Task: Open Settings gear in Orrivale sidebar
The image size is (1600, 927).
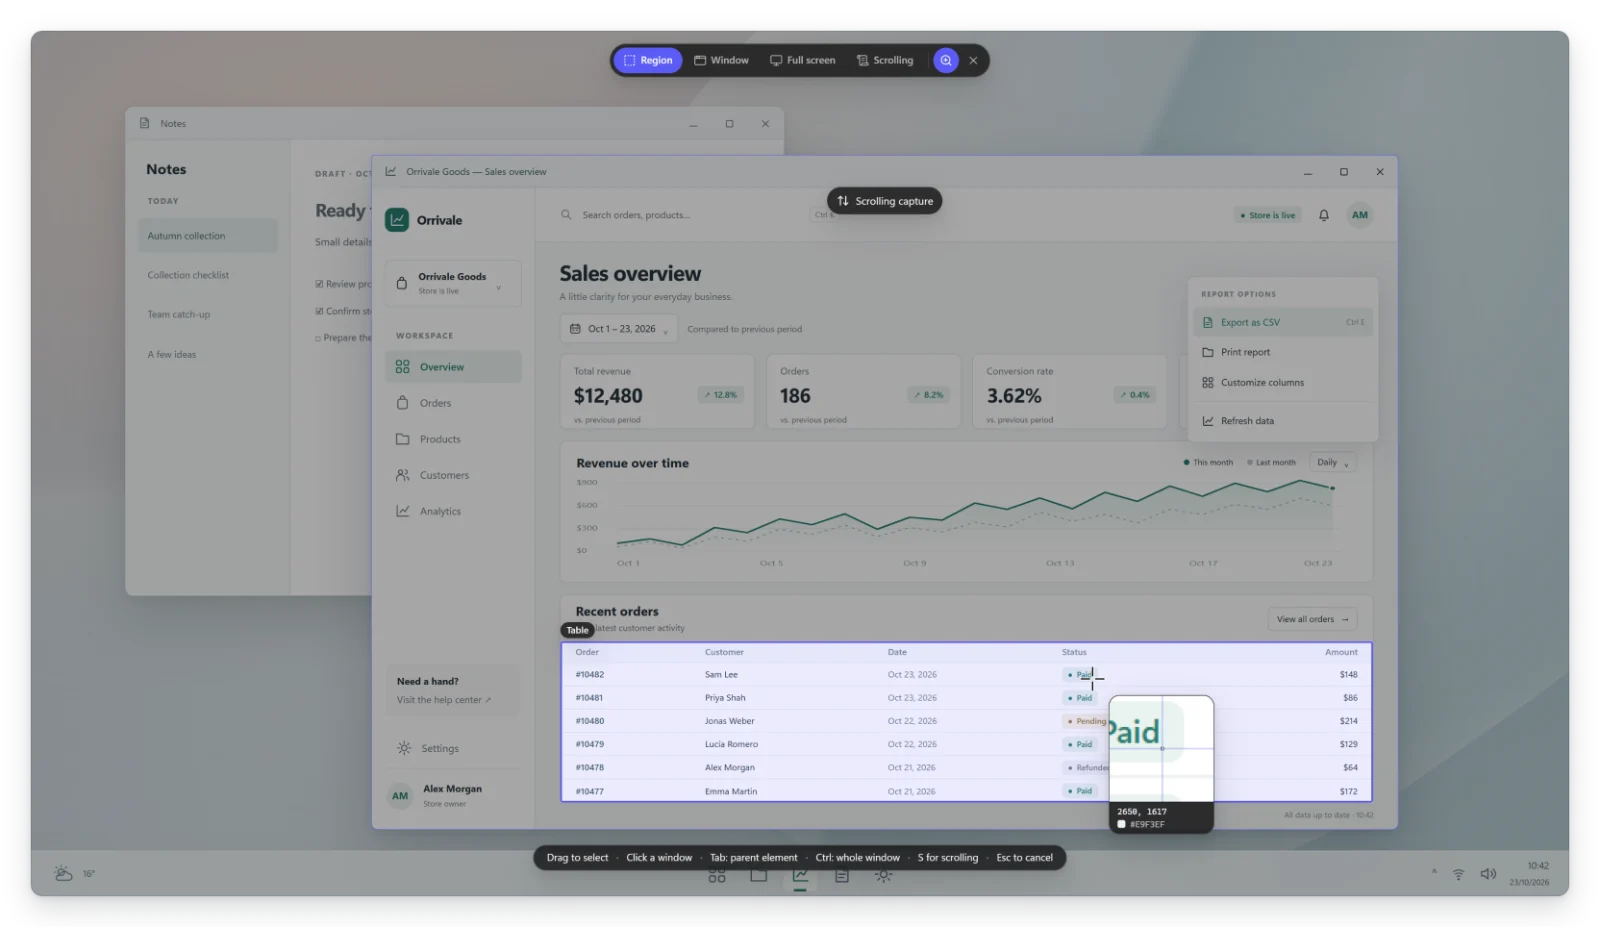Action: click(x=404, y=748)
